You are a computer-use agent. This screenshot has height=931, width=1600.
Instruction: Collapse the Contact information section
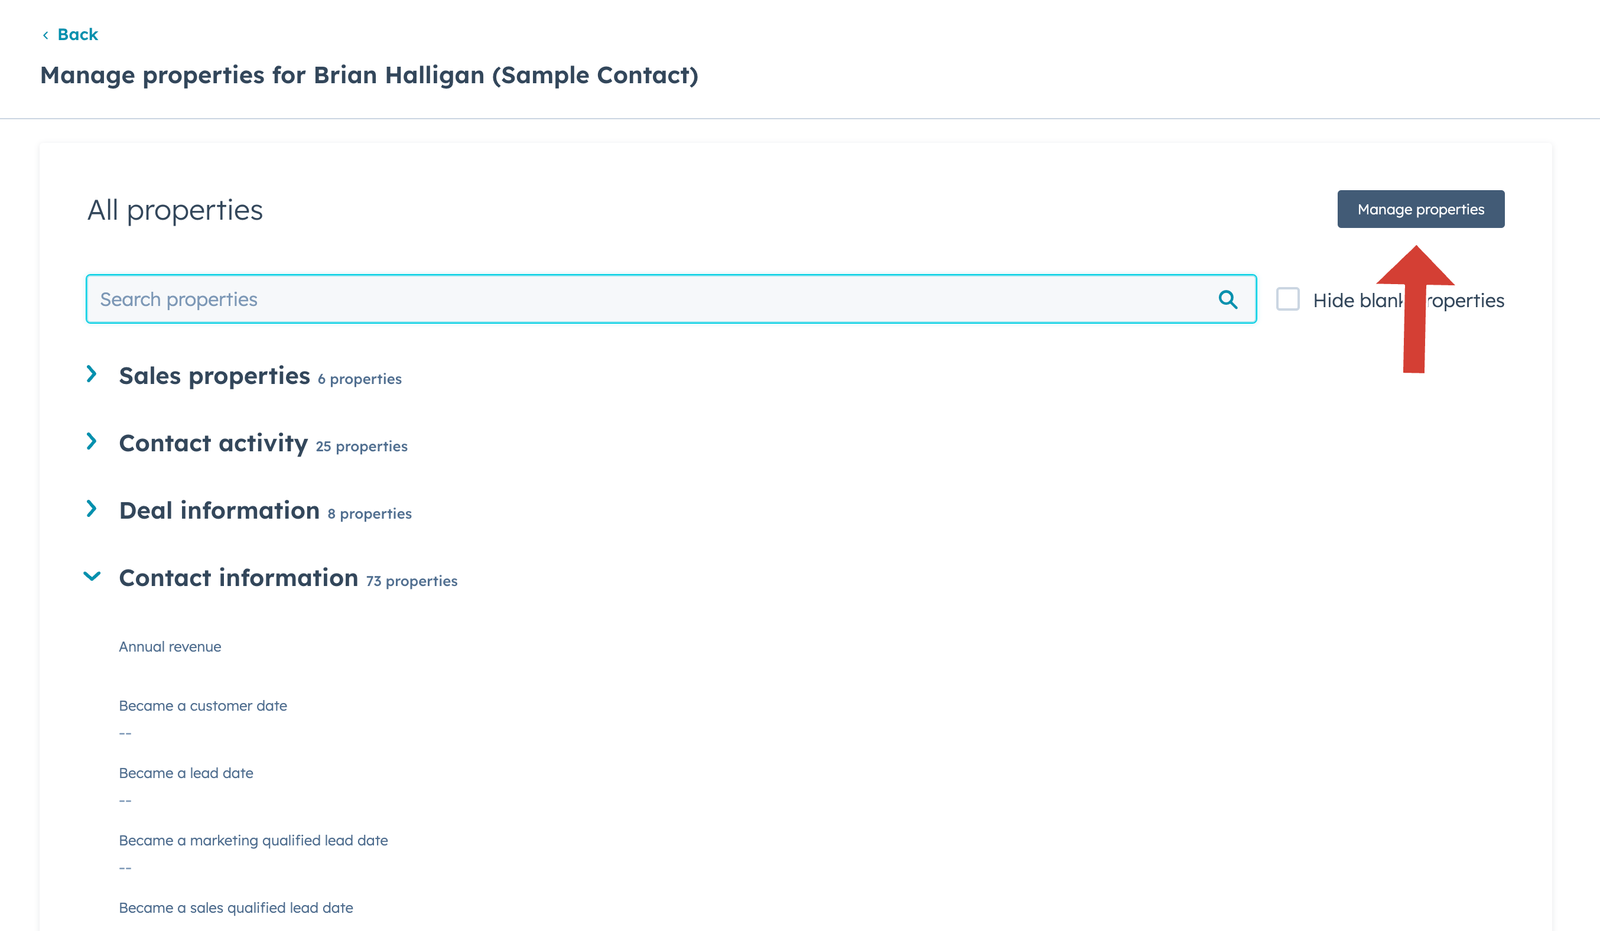tap(92, 576)
